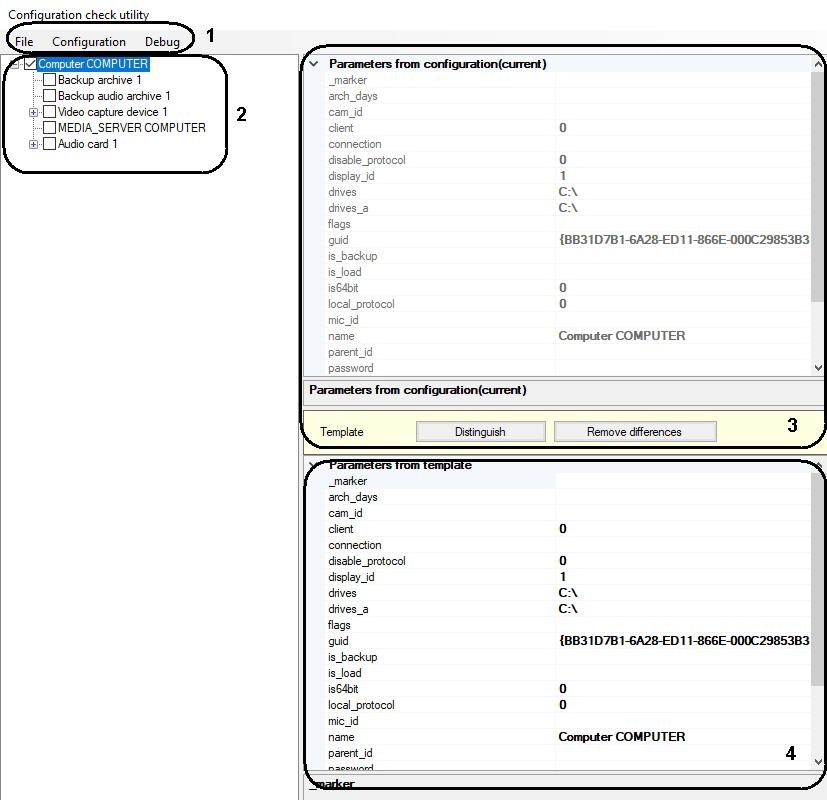
Task: Select parent_id row in current configuration
Action: pos(568,352)
